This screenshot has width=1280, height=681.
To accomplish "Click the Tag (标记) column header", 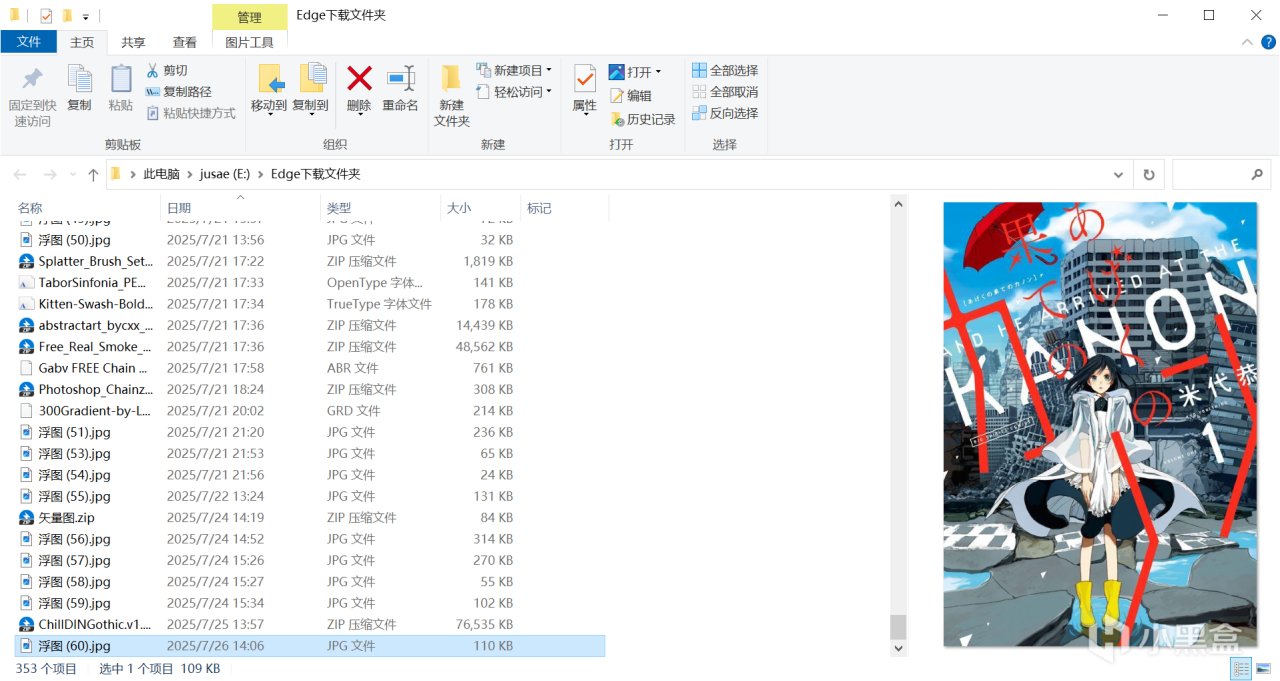I will coord(564,208).
